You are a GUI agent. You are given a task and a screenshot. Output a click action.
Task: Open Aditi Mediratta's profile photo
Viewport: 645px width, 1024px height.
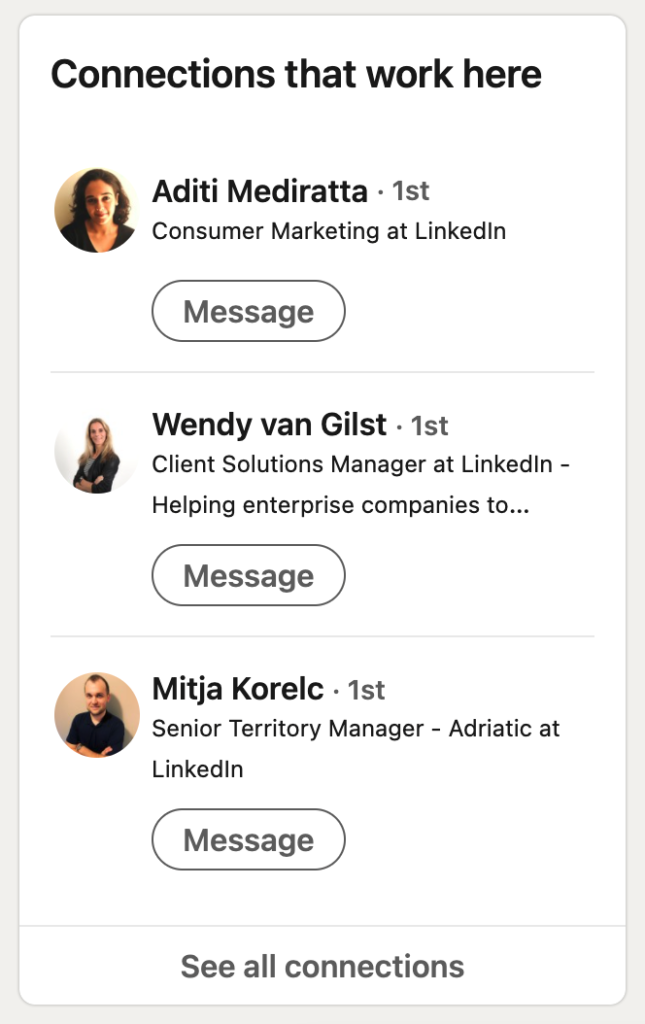(97, 210)
